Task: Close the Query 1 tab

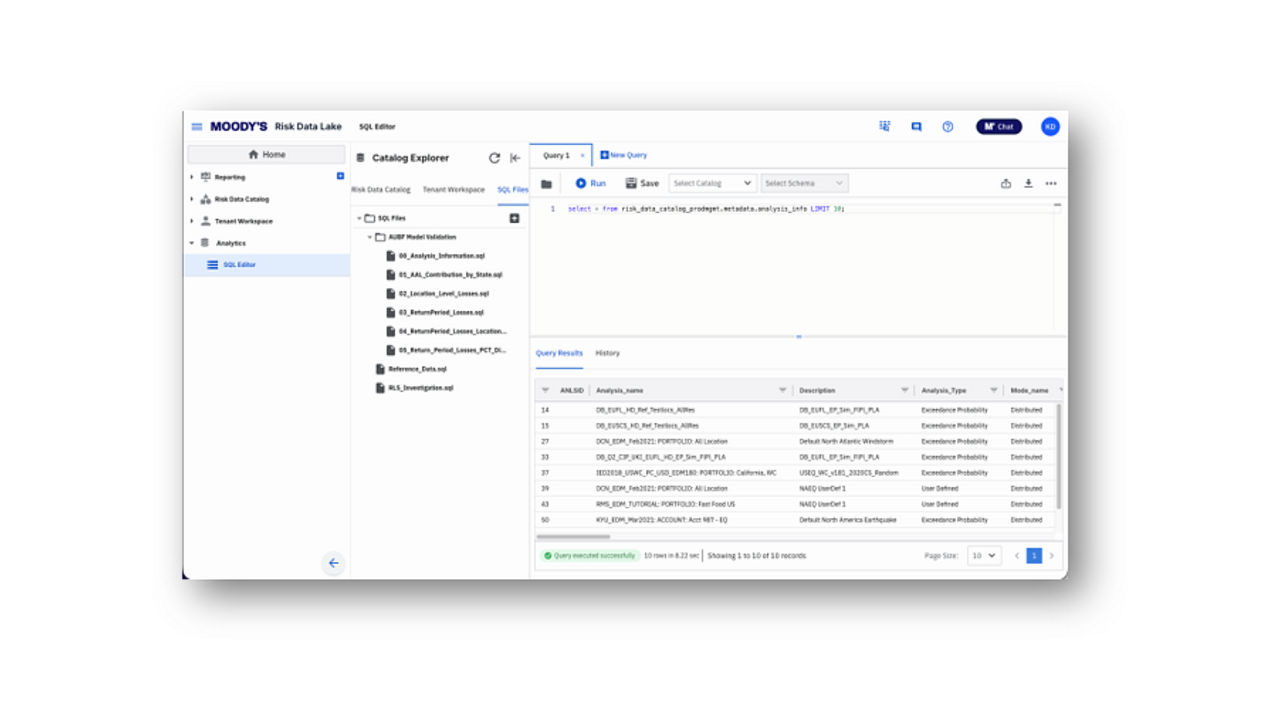Action: (583, 155)
